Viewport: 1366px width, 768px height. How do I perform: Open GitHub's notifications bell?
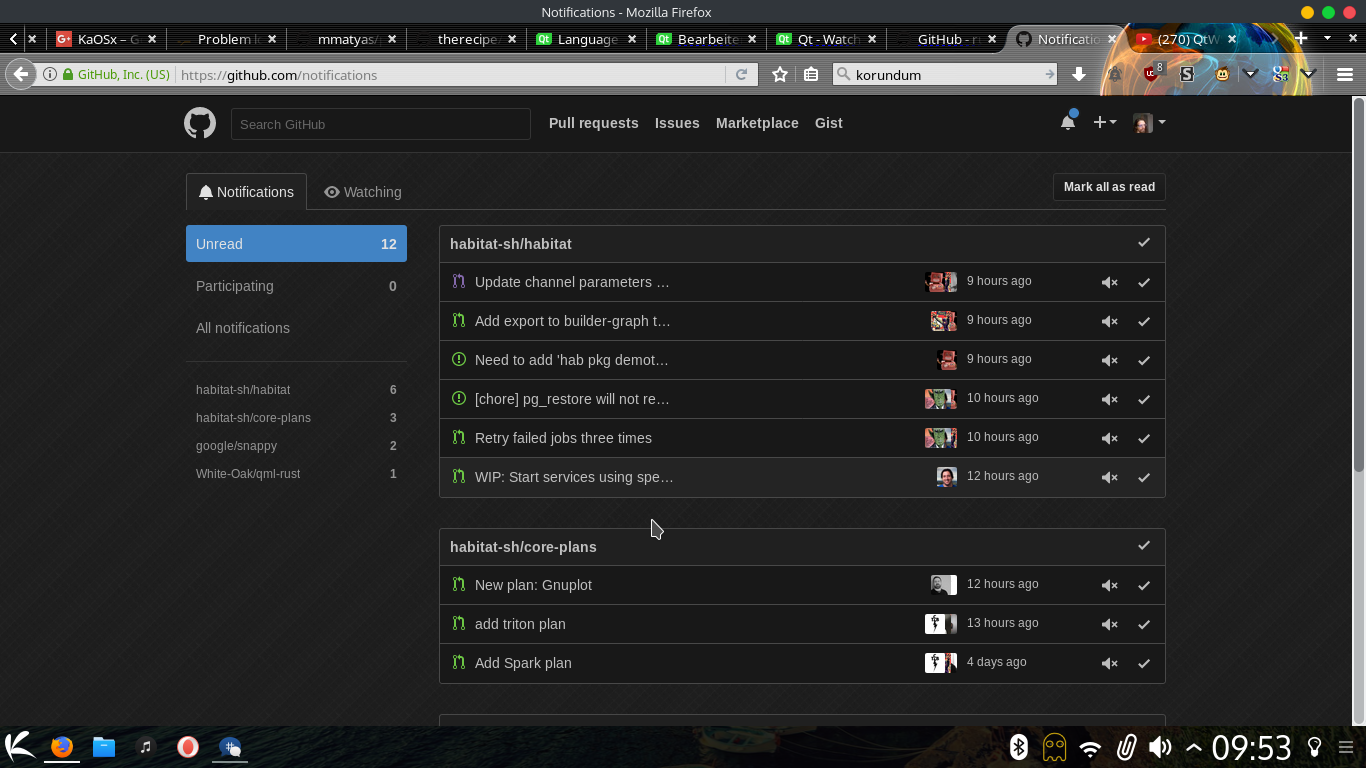1068,120
